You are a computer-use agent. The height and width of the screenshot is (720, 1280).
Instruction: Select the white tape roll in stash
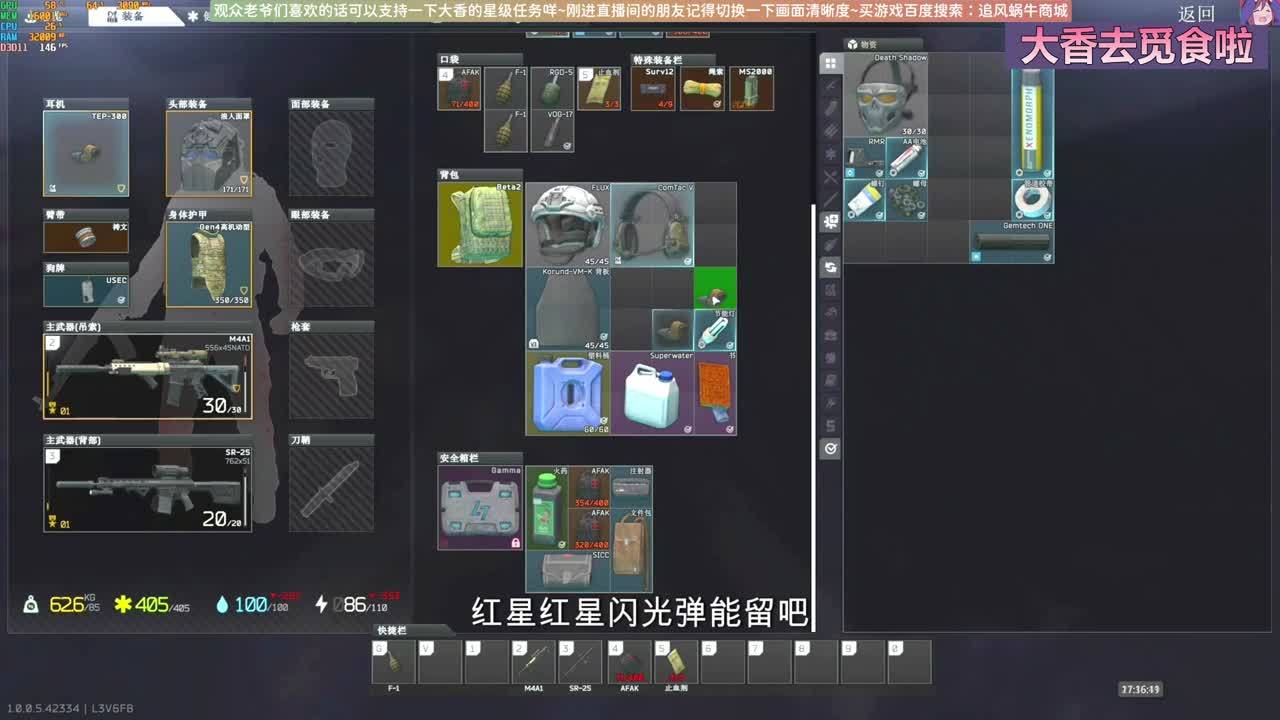tap(1033, 200)
